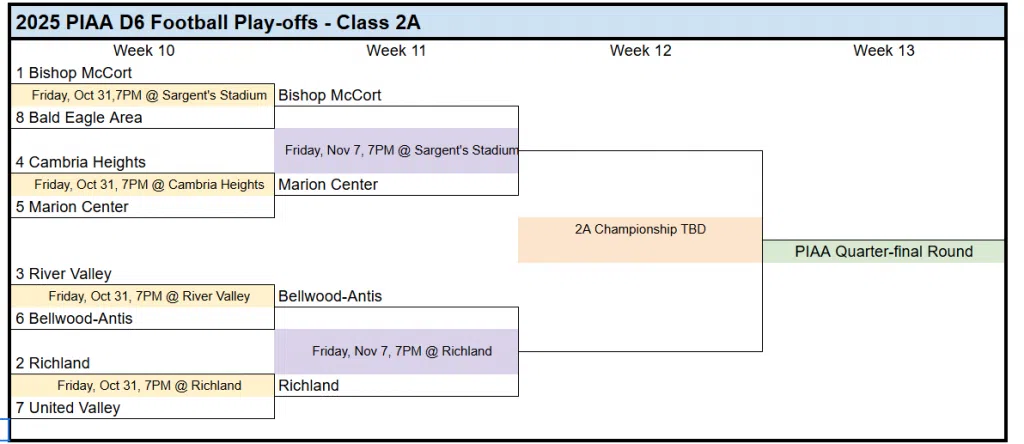Screen dimensions: 1024x444
Task: Click the 2A Championship TBD cell
Action: [x=640, y=230]
